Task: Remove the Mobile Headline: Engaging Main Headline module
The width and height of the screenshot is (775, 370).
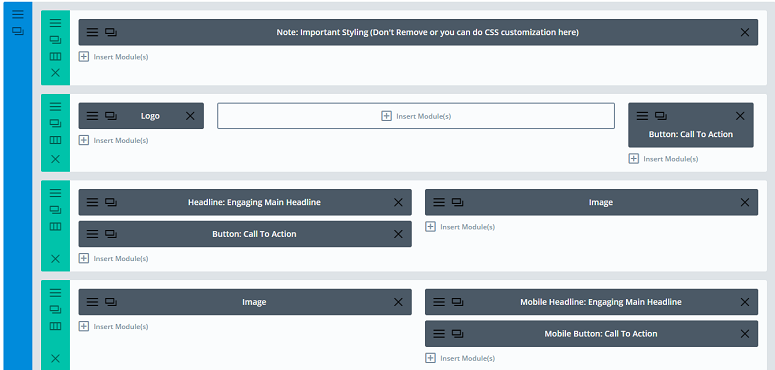Action: [x=745, y=302]
